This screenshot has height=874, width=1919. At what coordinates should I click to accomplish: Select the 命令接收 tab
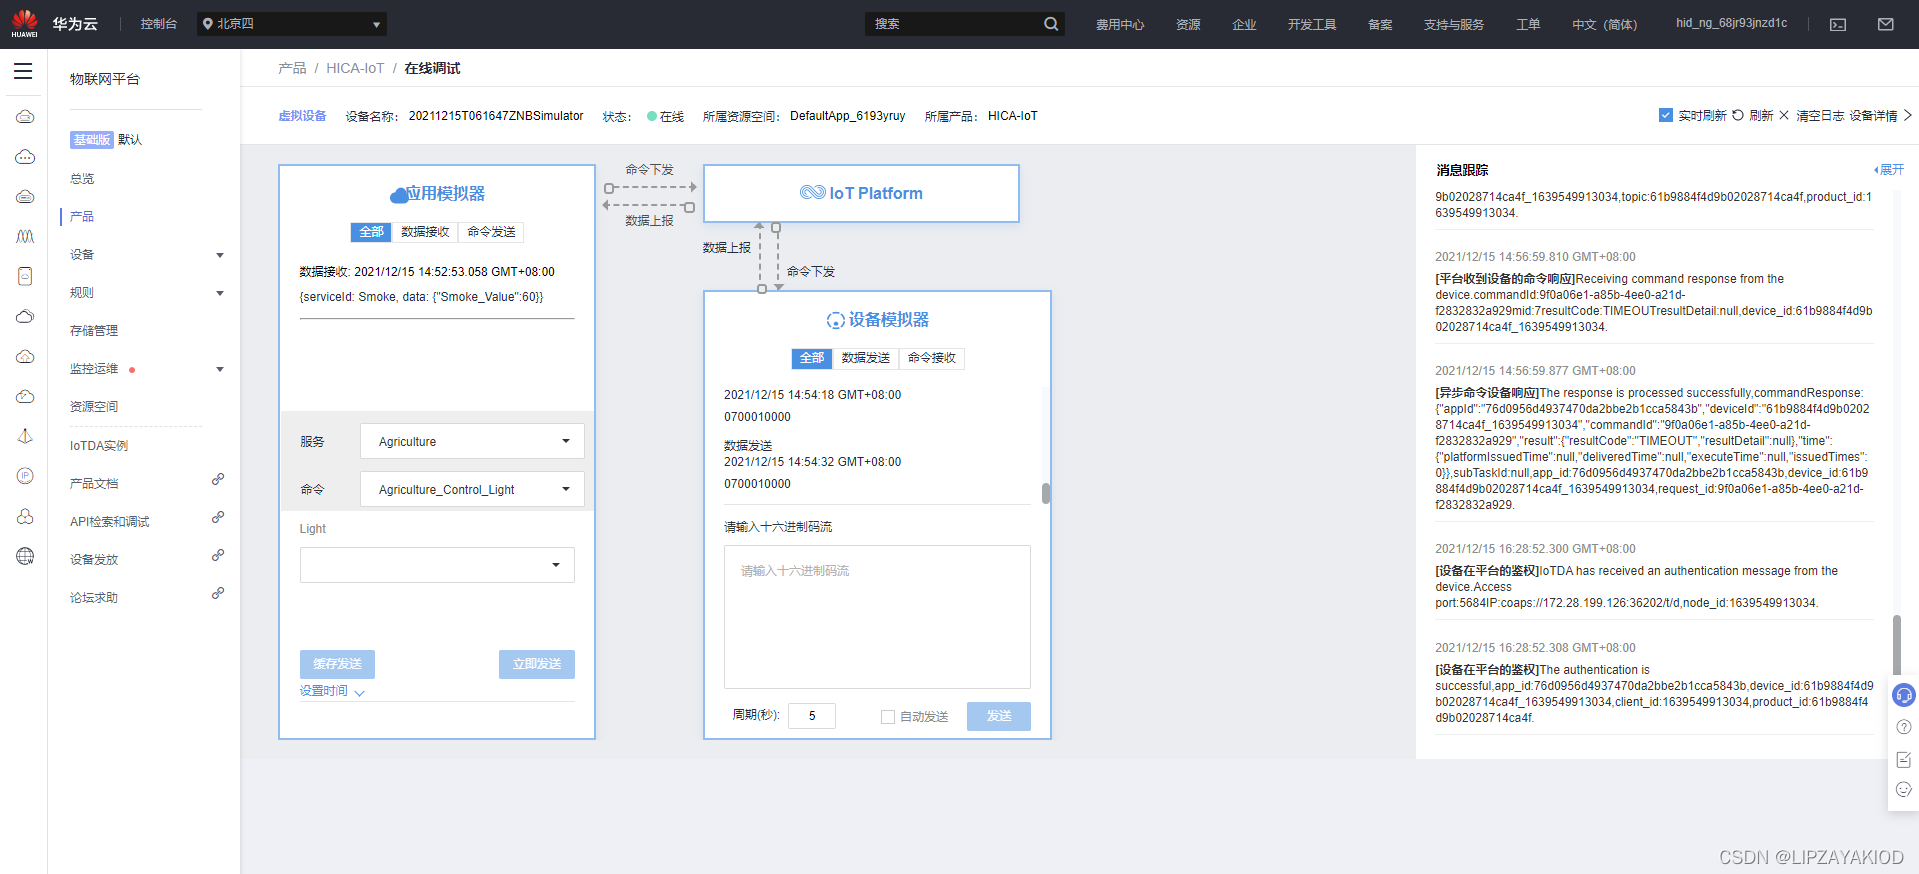932,358
